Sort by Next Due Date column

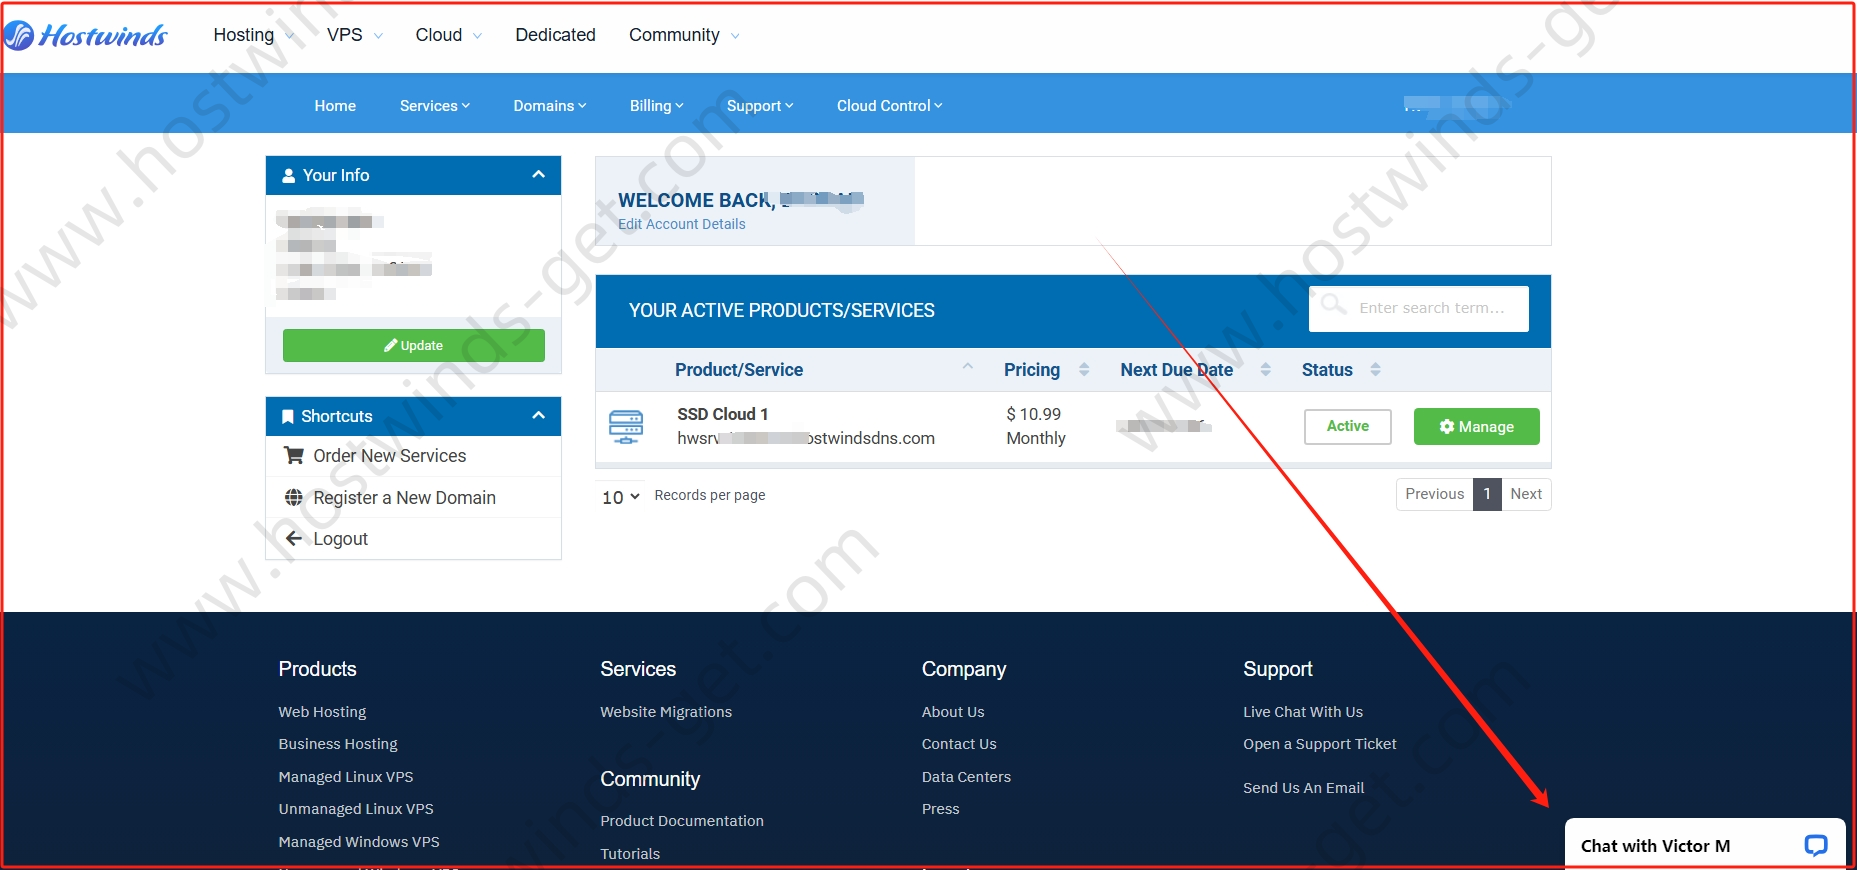point(1265,370)
